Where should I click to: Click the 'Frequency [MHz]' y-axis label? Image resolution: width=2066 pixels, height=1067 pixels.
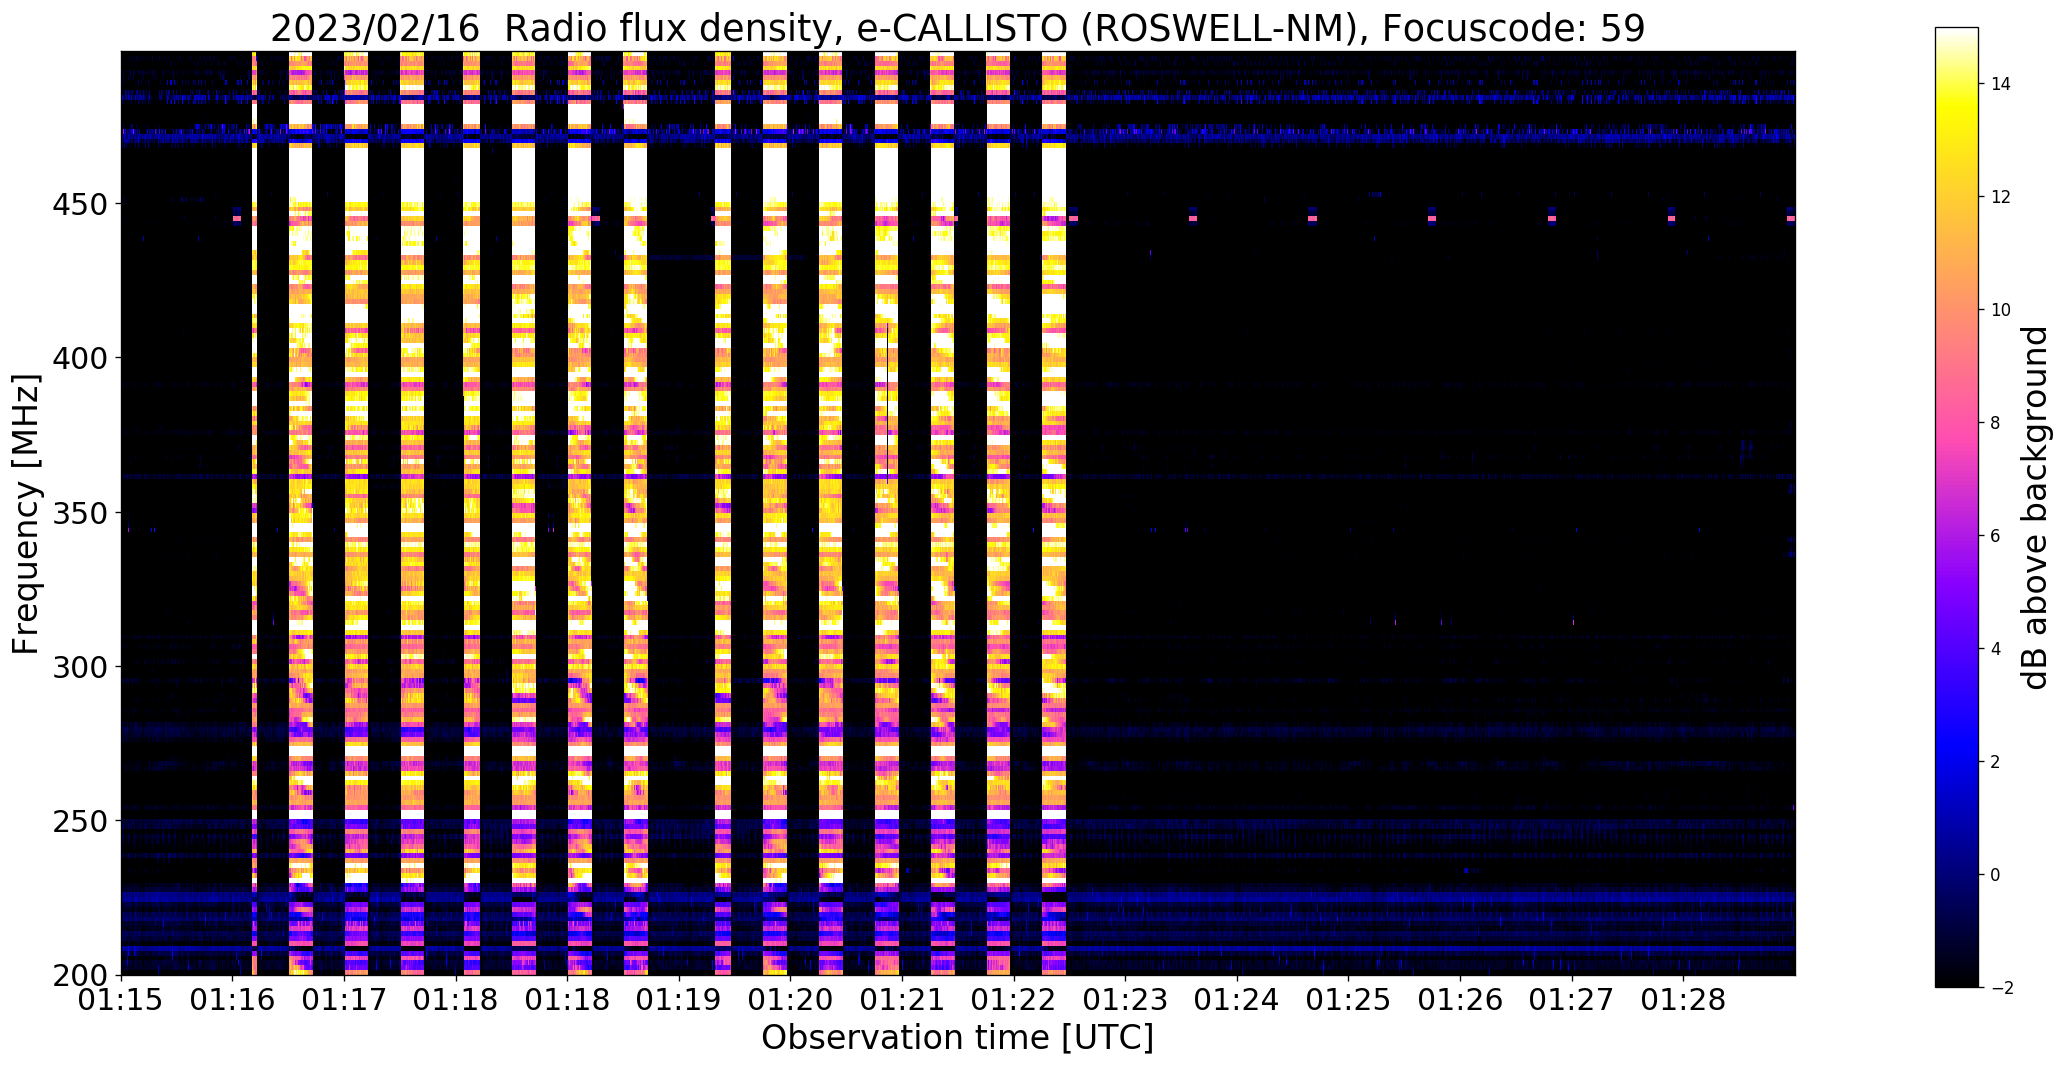(25, 514)
